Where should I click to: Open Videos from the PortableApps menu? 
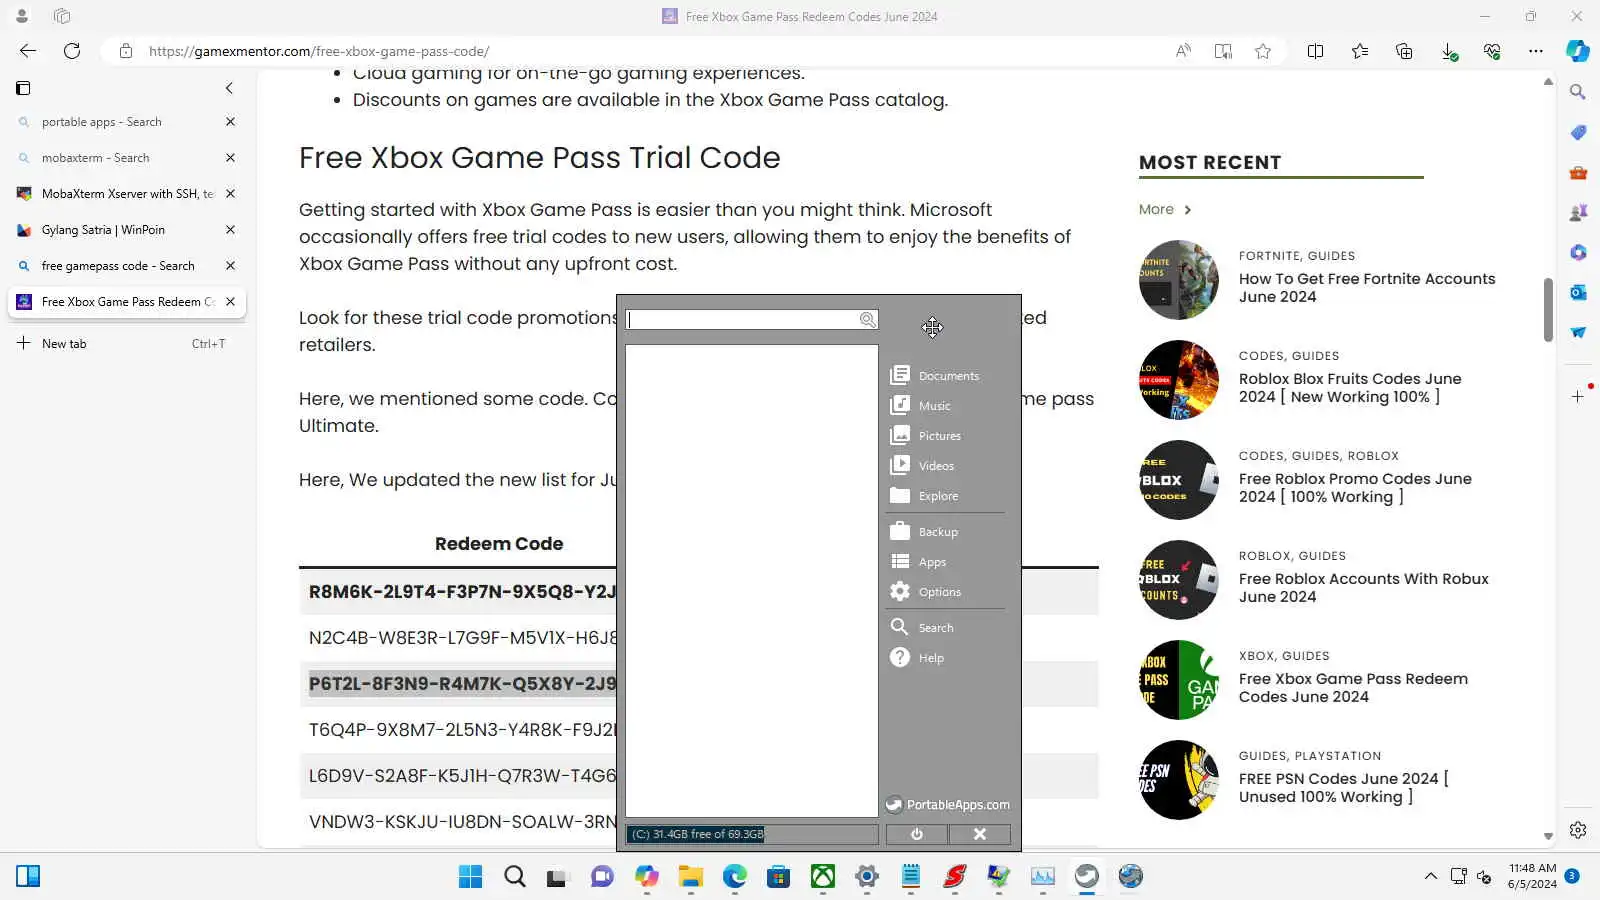point(922,465)
